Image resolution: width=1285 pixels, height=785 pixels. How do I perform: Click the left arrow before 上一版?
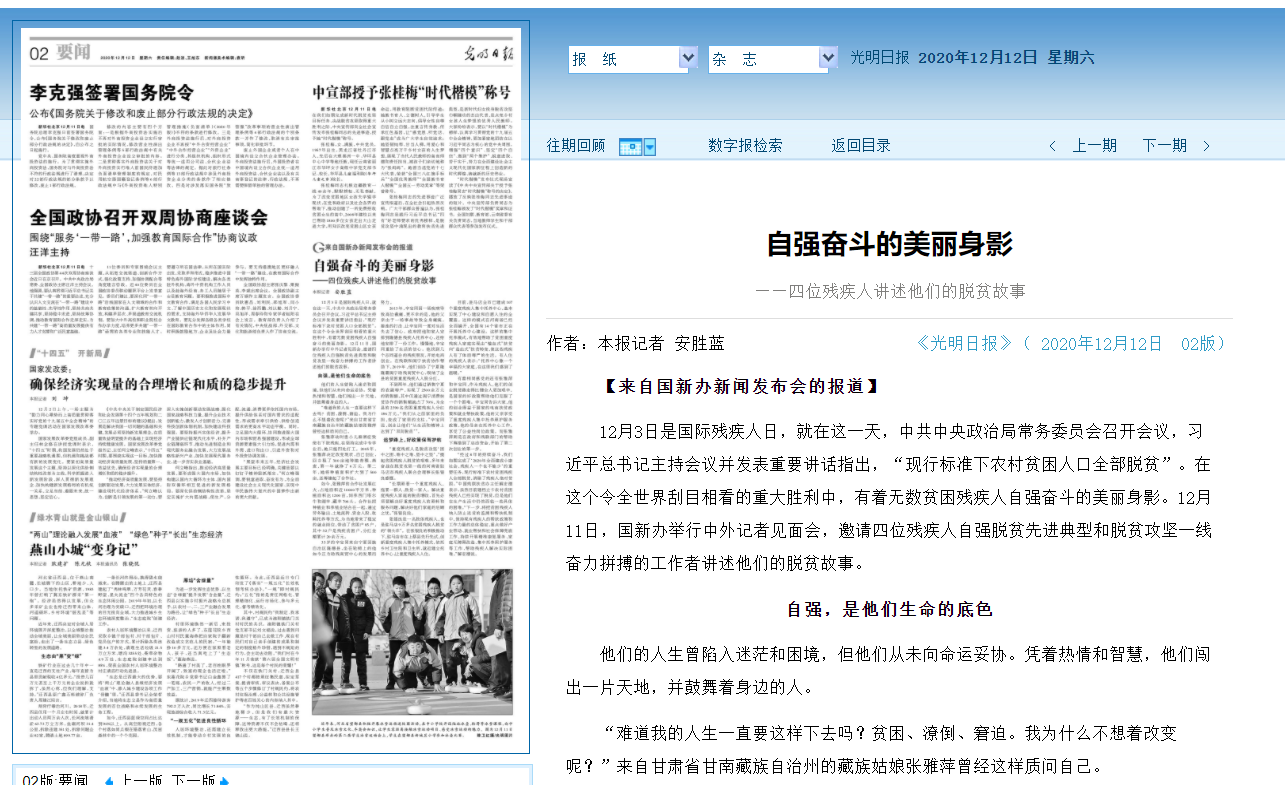point(110,779)
